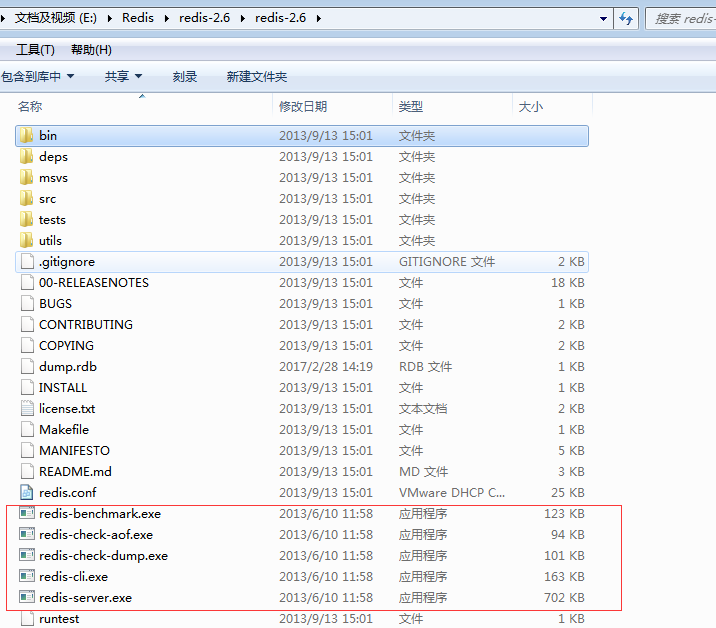This screenshot has height=628, width=716.
Task: Click the deps folder icon
Action: click(26, 156)
